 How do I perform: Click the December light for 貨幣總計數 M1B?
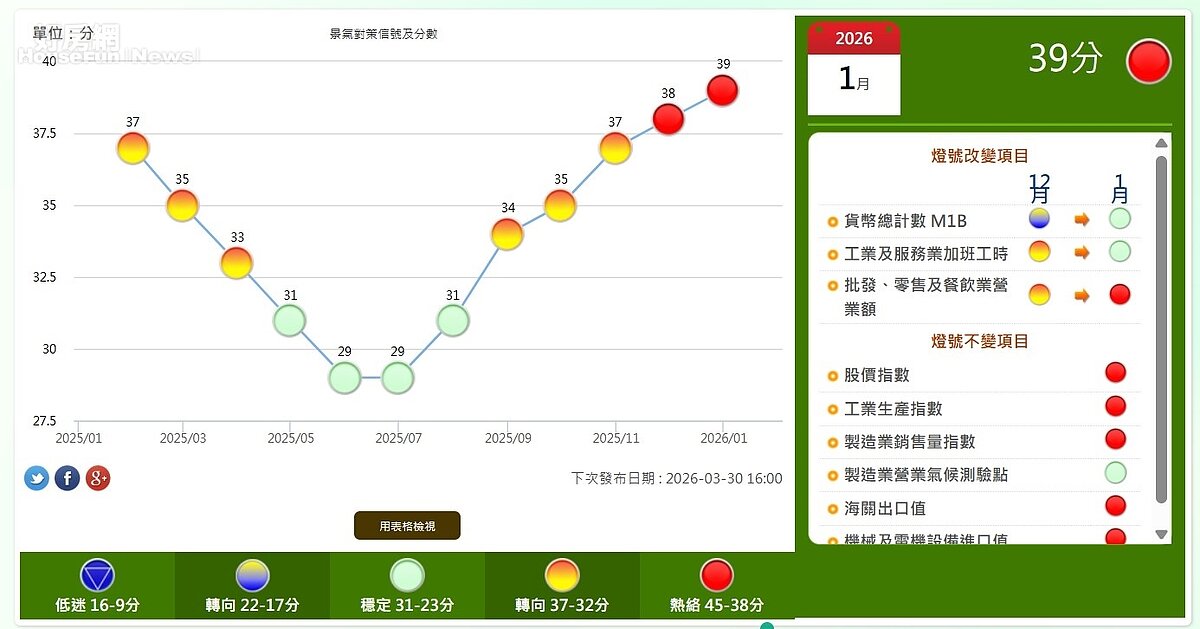[1040, 218]
